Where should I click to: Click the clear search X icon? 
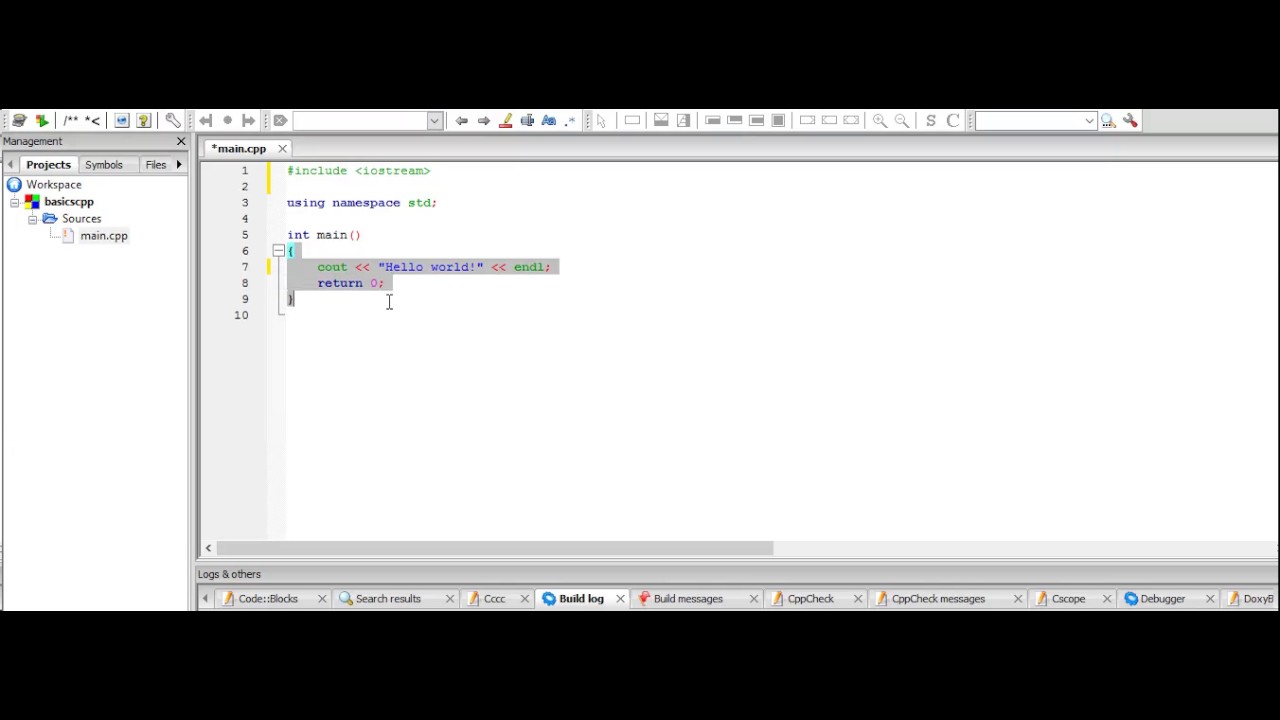280,120
